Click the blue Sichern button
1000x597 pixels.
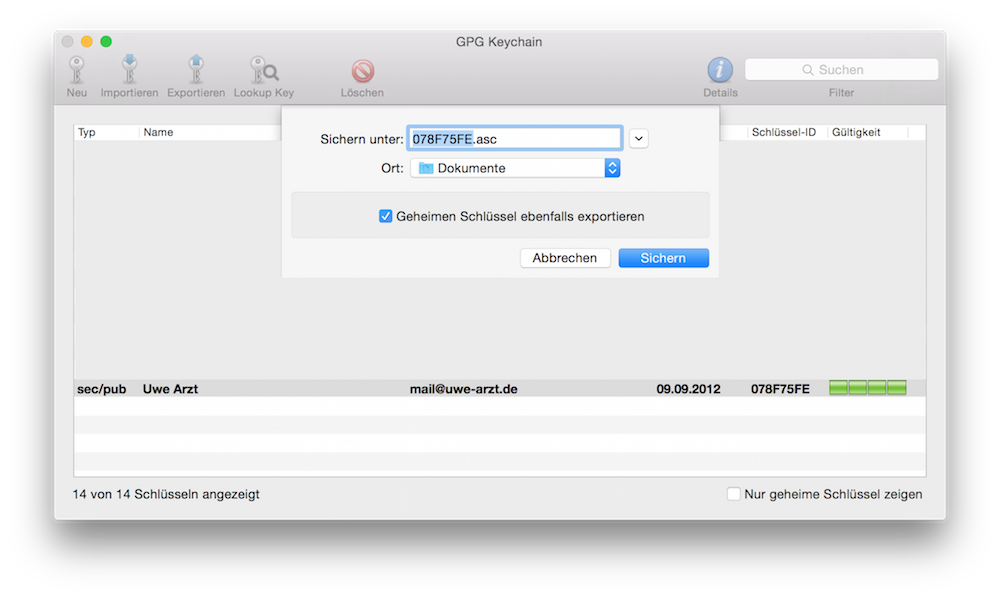point(663,258)
